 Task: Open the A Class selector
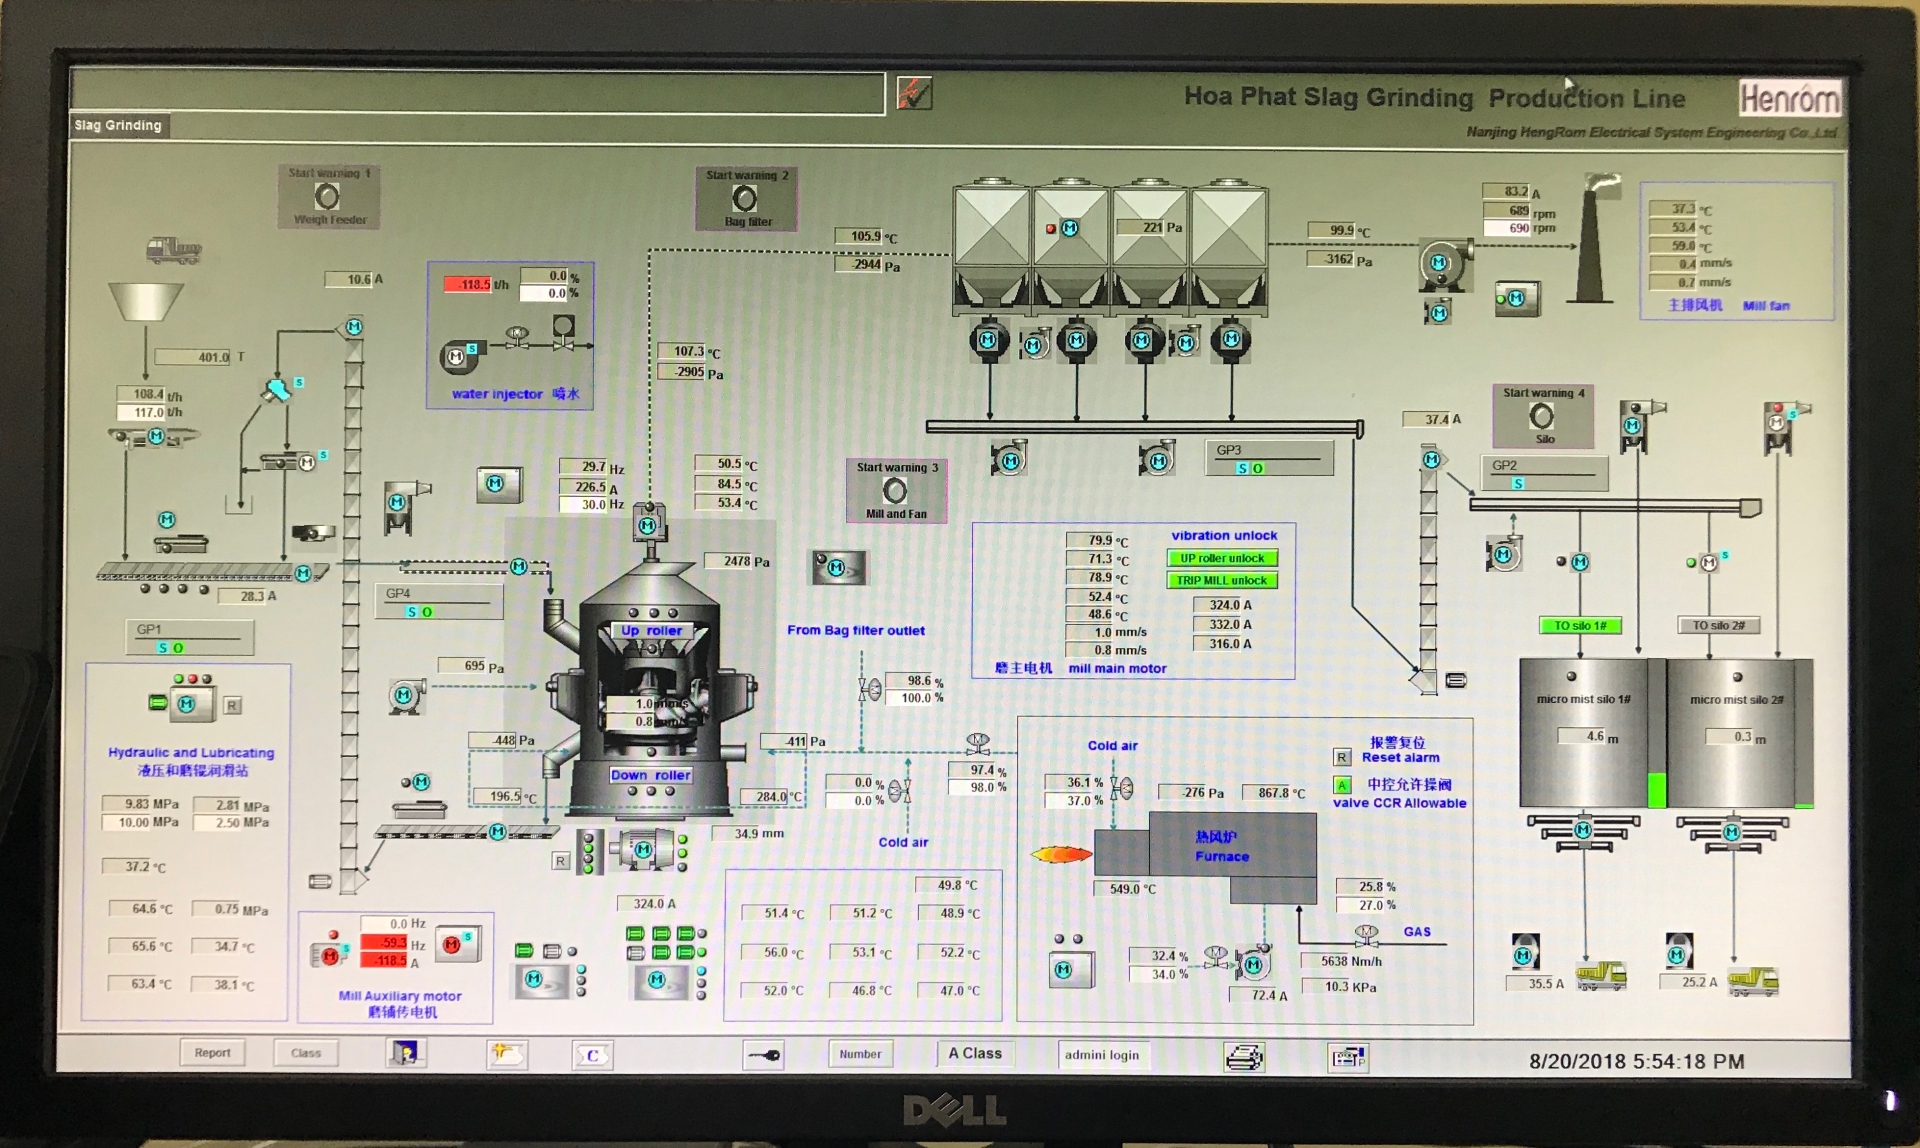974,1053
